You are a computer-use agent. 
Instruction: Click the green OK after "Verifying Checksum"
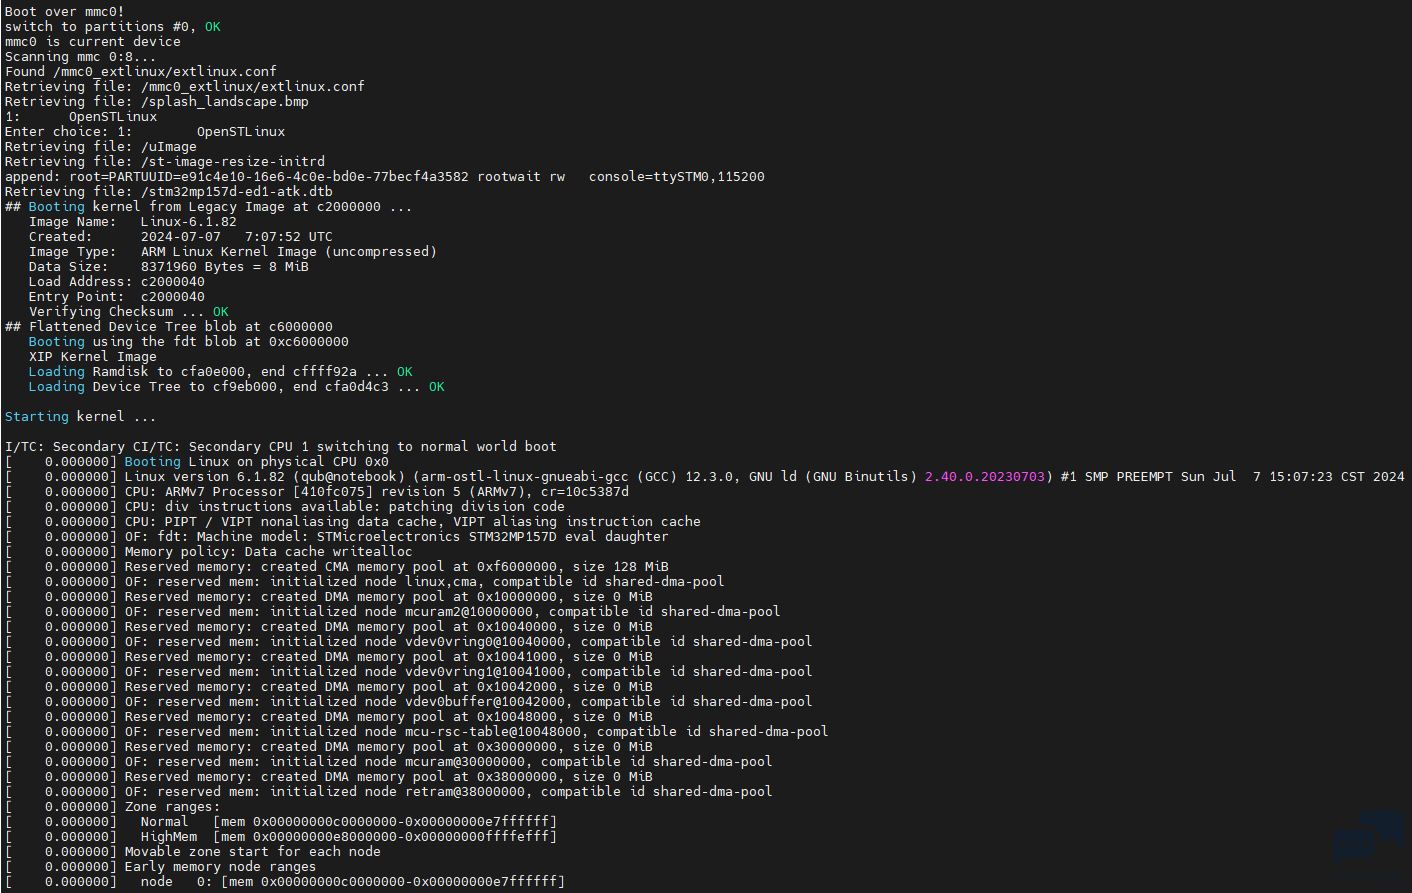coord(221,312)
